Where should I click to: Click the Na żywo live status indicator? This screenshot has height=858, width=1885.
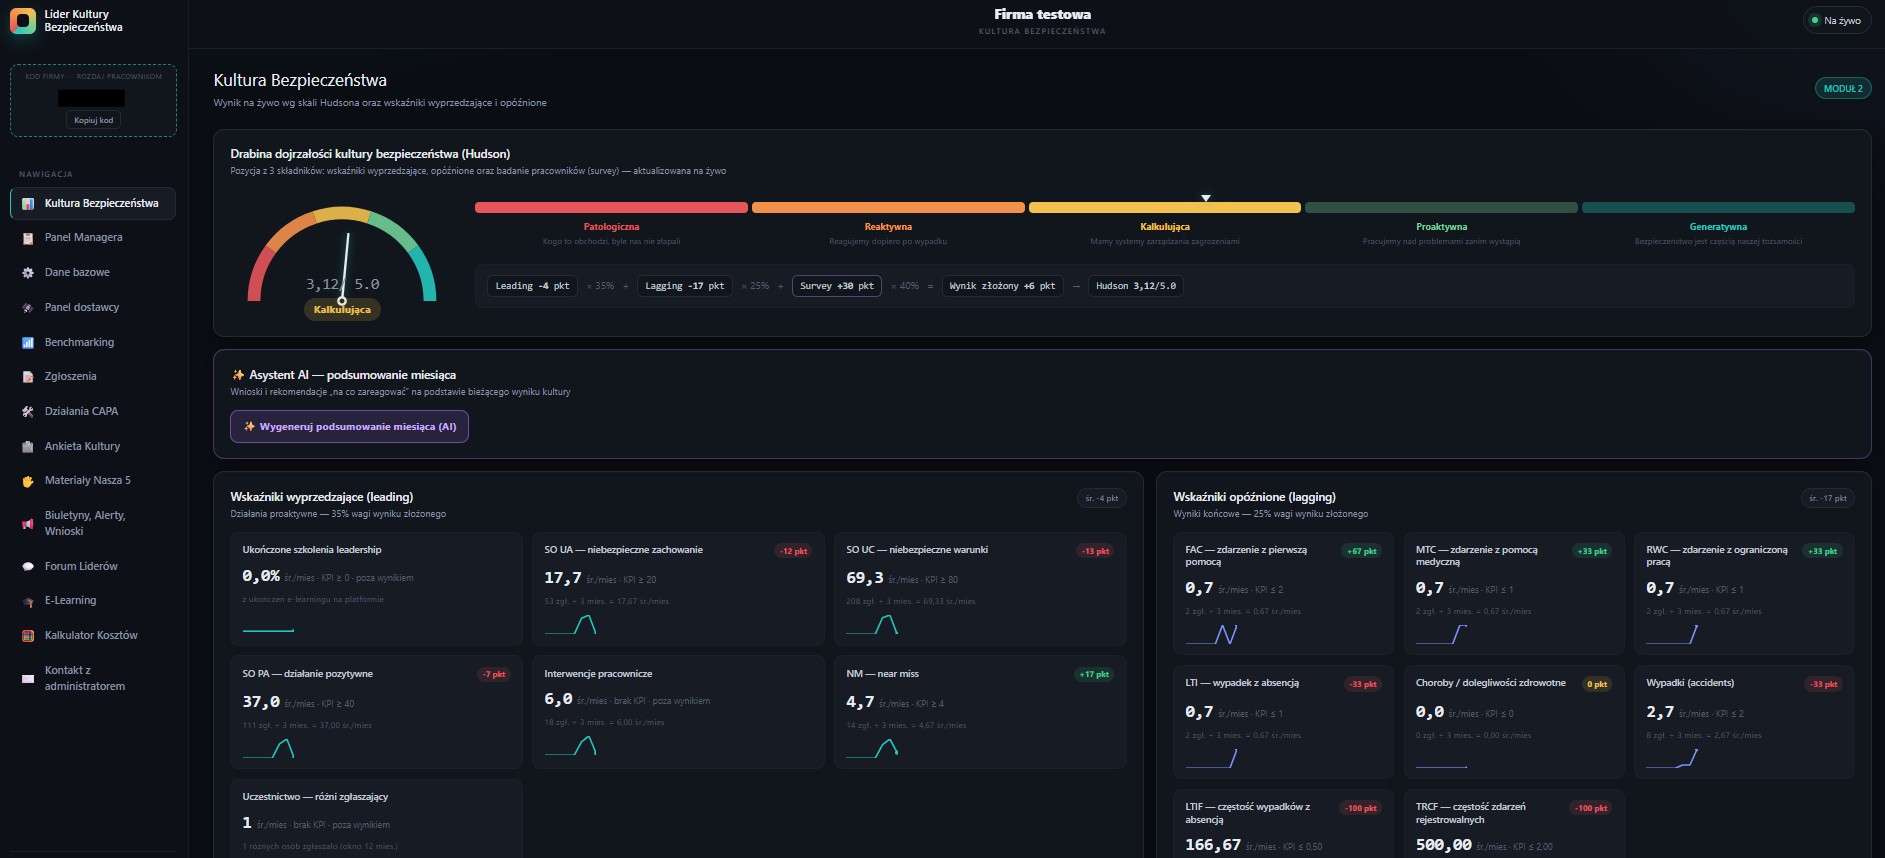(x=1836, y=20)
